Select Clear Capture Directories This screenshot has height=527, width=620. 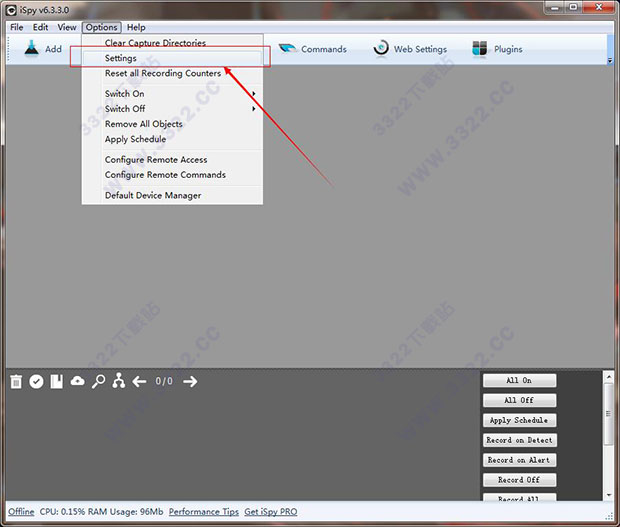172,43
